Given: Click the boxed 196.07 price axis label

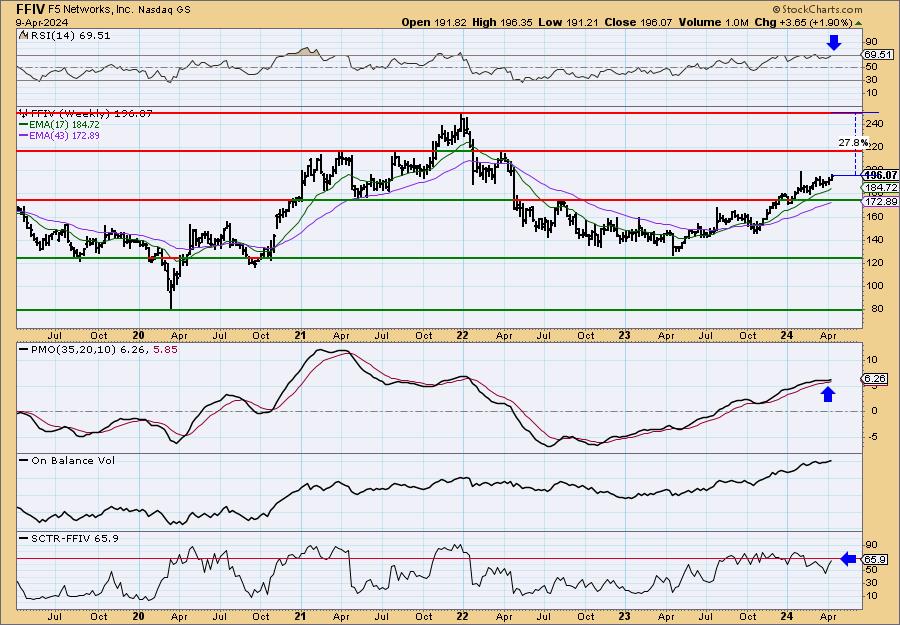Looking at the screenshot, I should (x=880, y=175).
